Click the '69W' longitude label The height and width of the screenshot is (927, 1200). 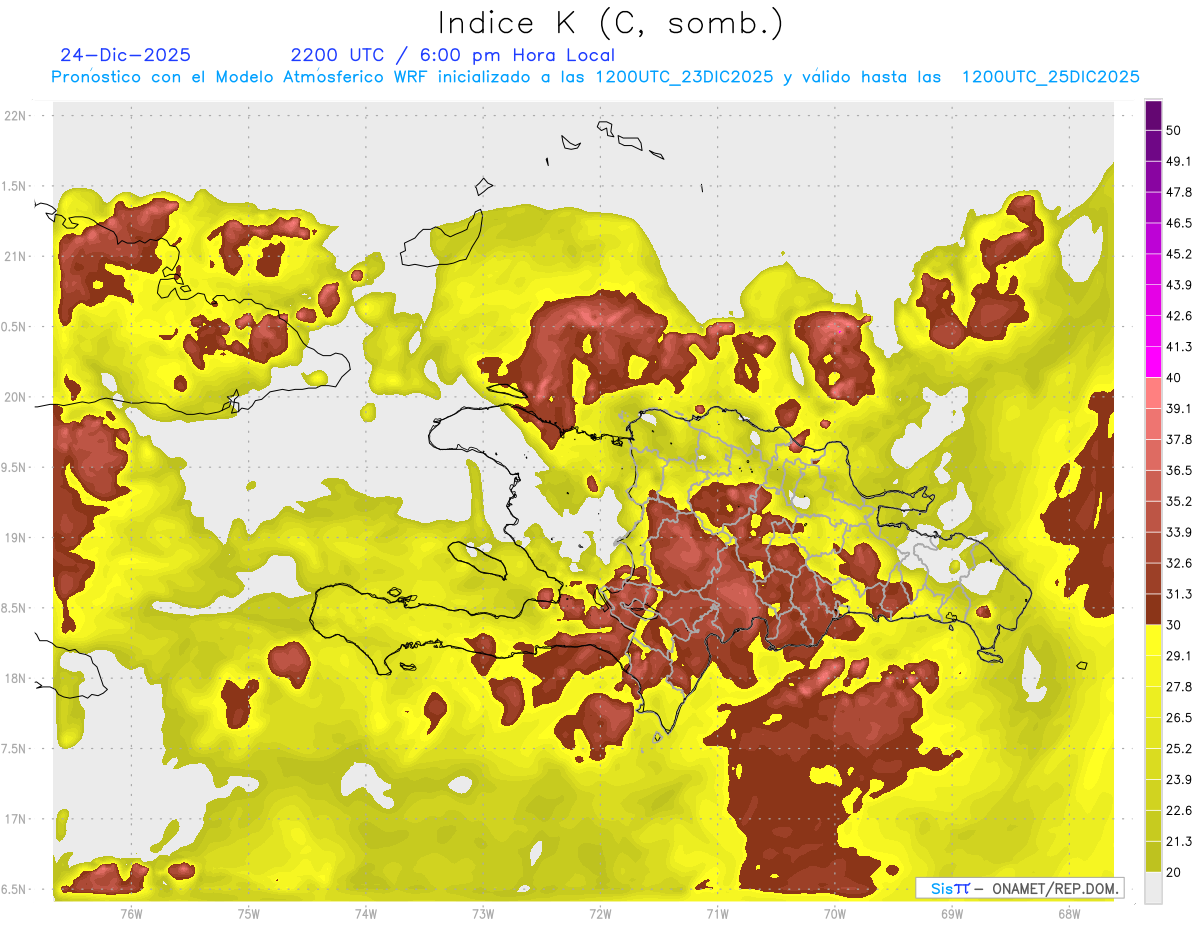[951, 914]
